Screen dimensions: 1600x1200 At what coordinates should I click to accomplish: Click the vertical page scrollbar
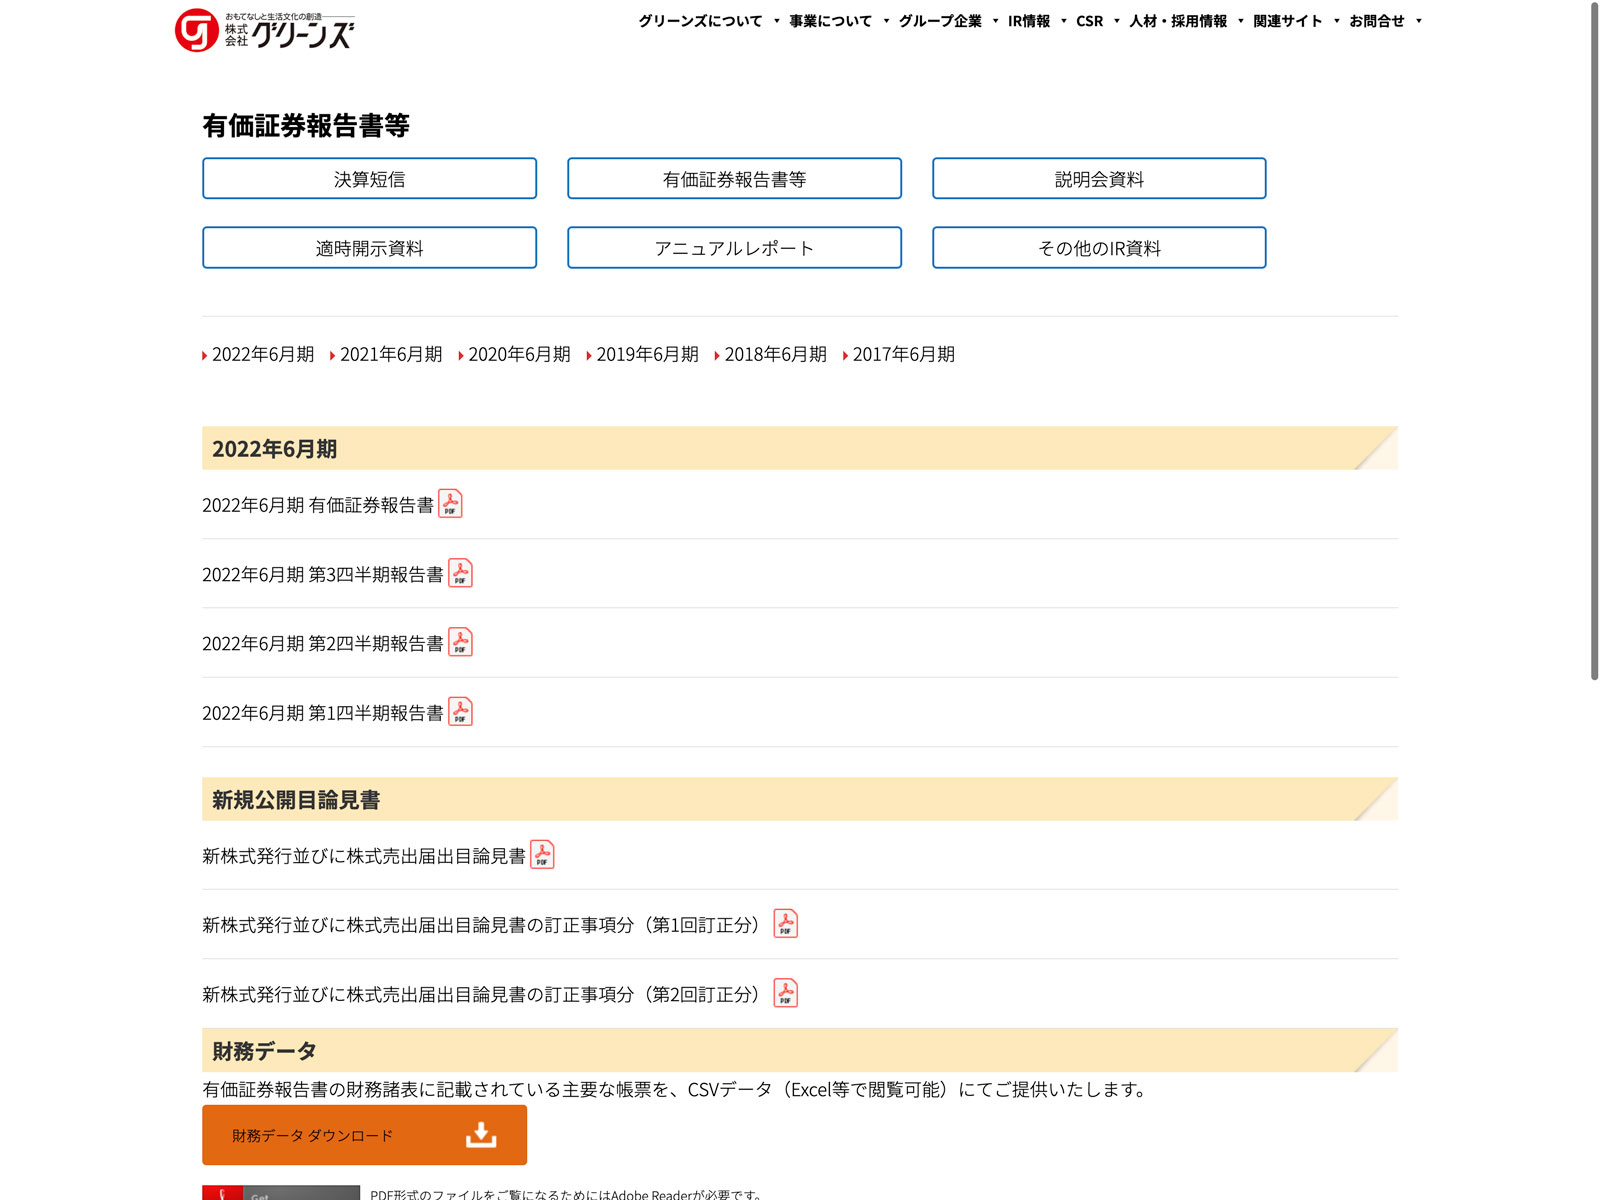click(x=1594, y=340)
